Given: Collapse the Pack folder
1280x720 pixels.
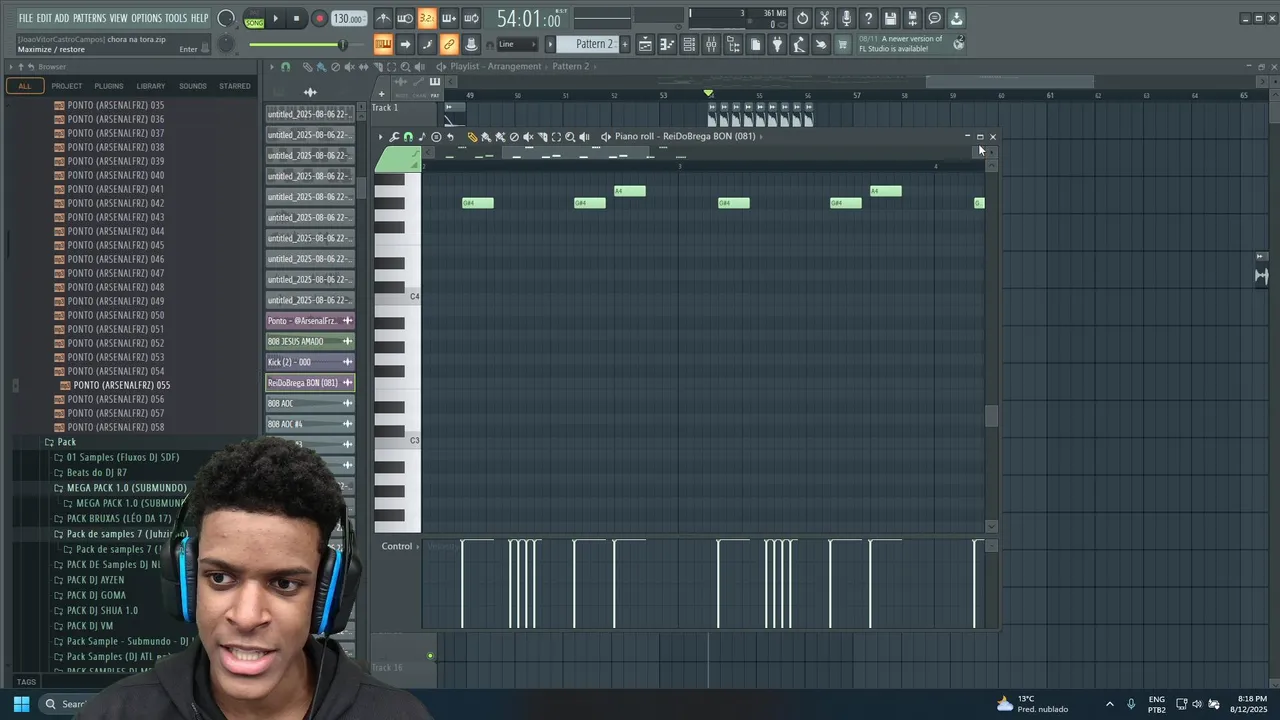Looking at the screenshot, I should tap(66, 442).
